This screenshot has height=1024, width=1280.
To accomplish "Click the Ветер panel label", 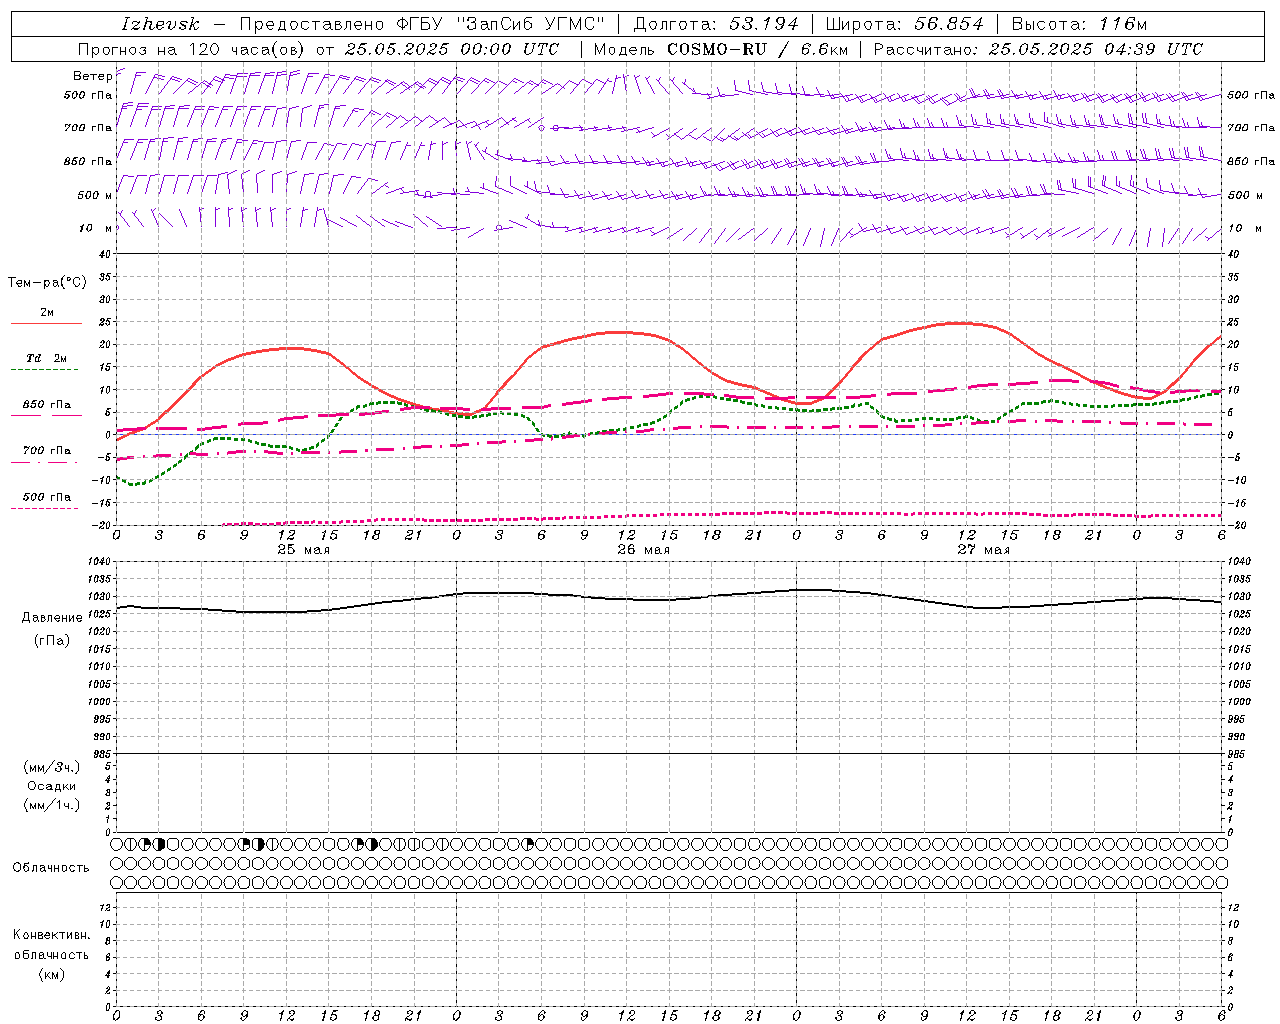I will 92,76.
